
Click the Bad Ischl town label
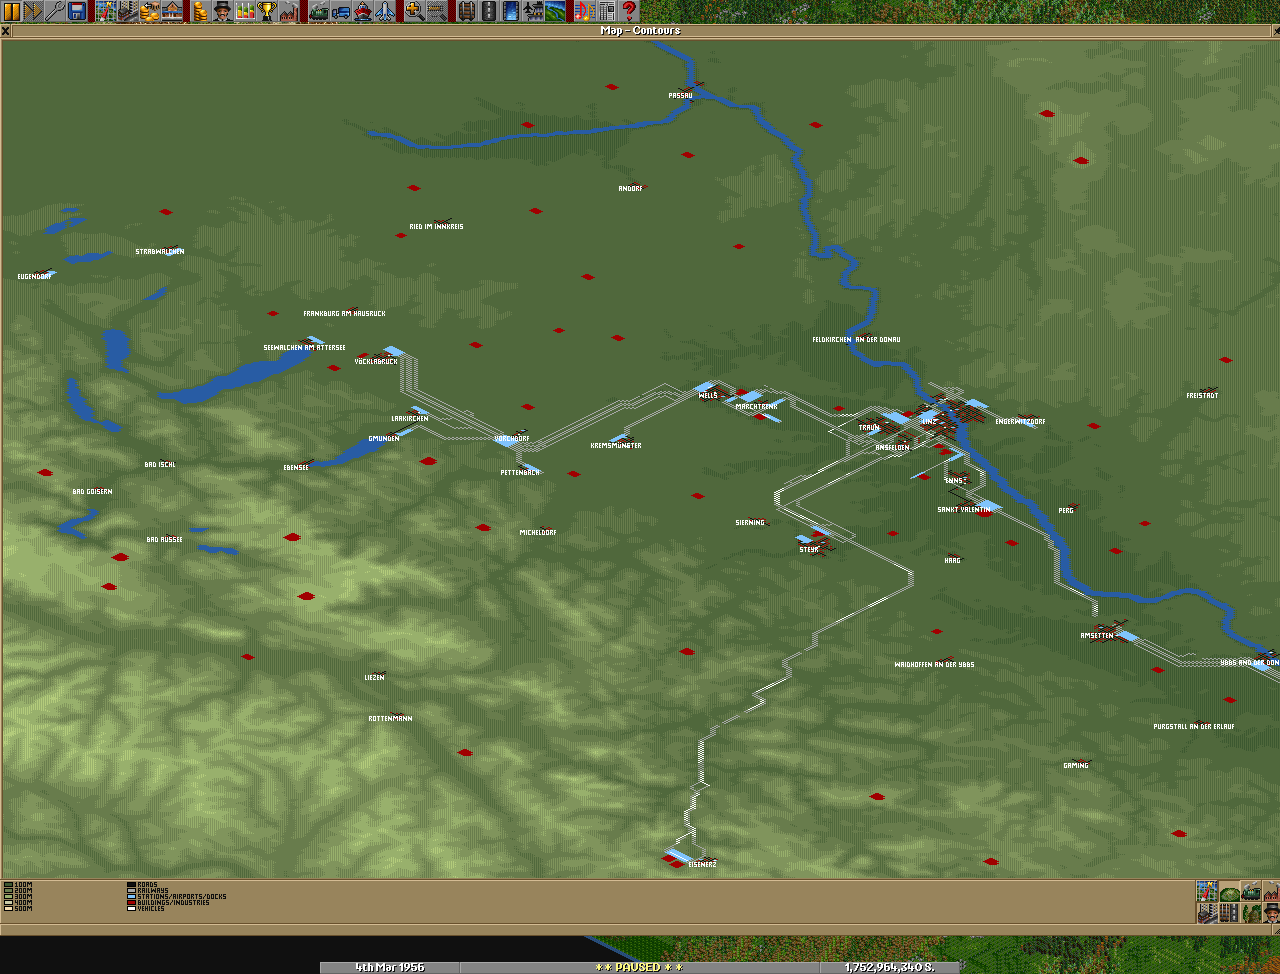click(x=160, y=465)
